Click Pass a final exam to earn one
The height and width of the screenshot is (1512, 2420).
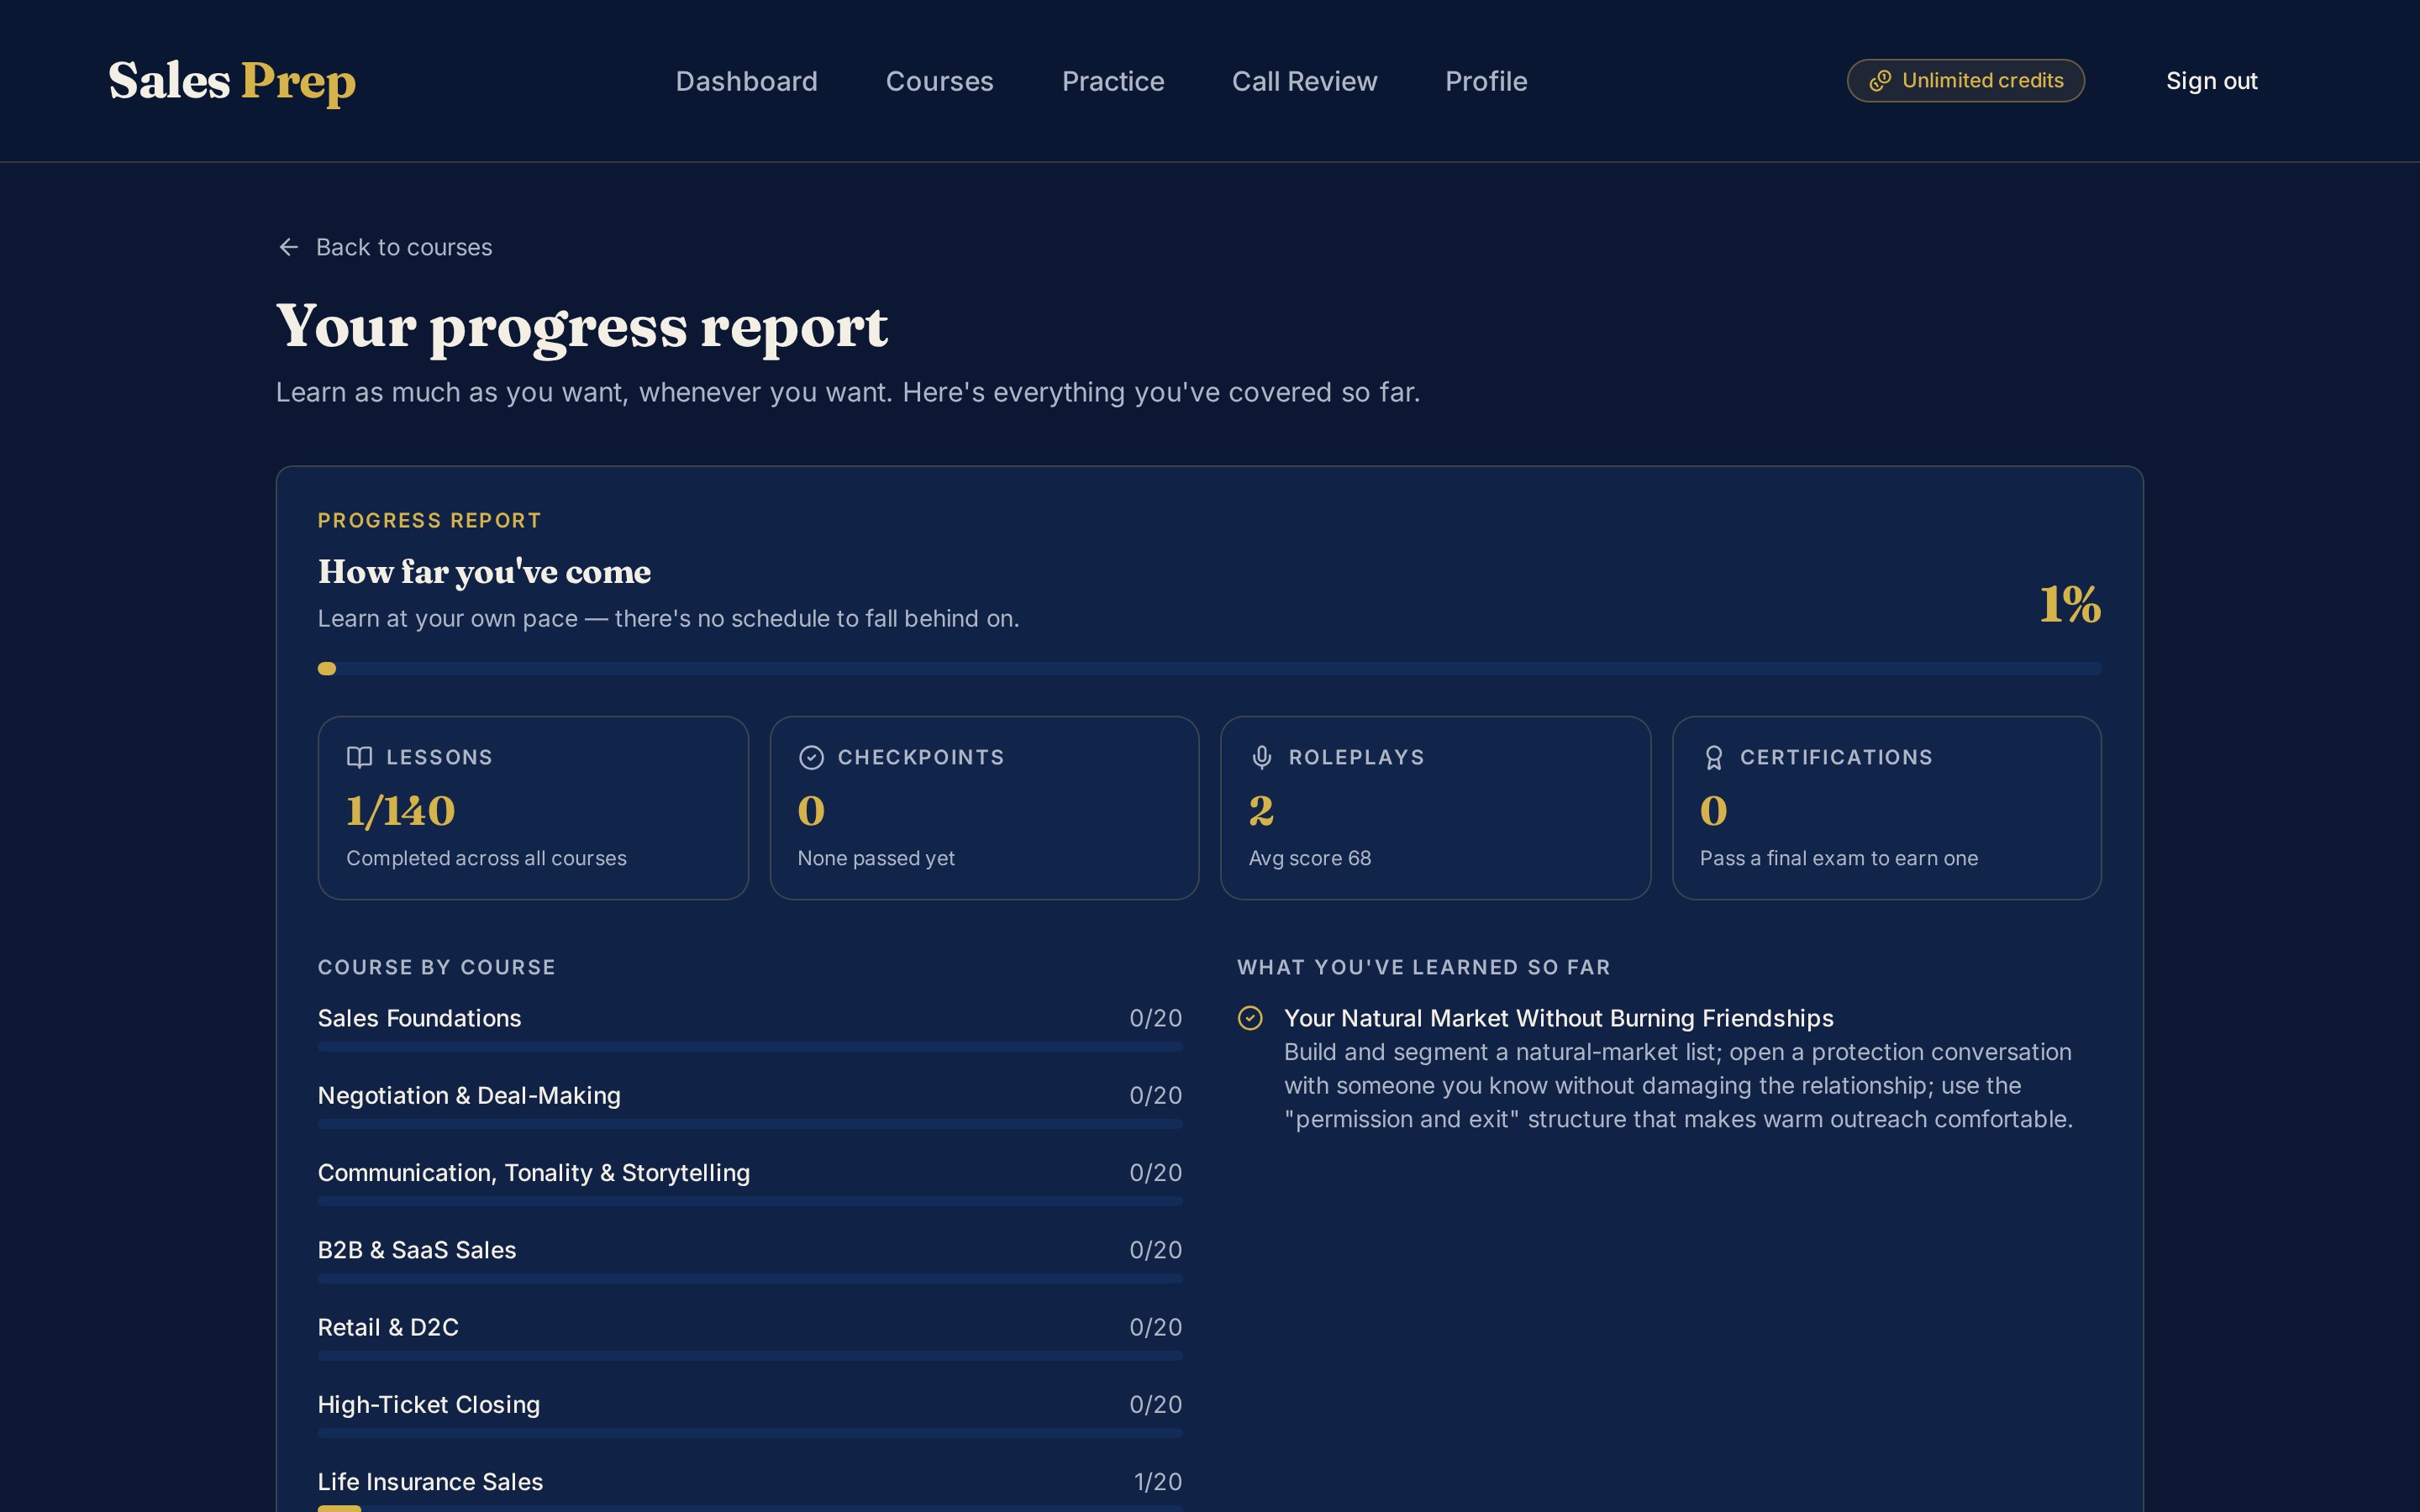click(1838, 858)
